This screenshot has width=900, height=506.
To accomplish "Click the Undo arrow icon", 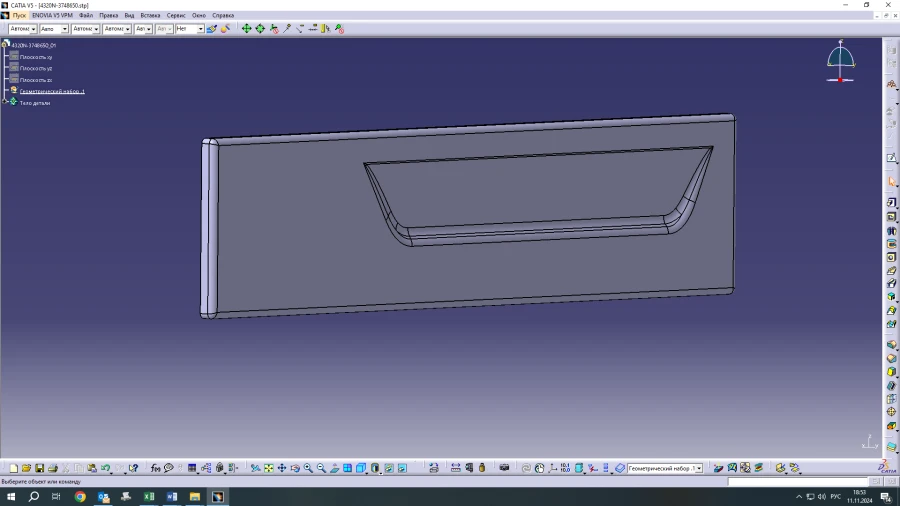I will (105, 468).
